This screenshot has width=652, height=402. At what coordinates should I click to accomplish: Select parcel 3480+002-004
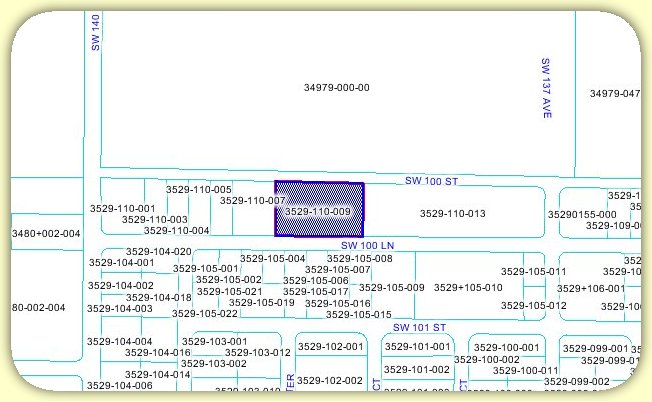pos(44,233)
